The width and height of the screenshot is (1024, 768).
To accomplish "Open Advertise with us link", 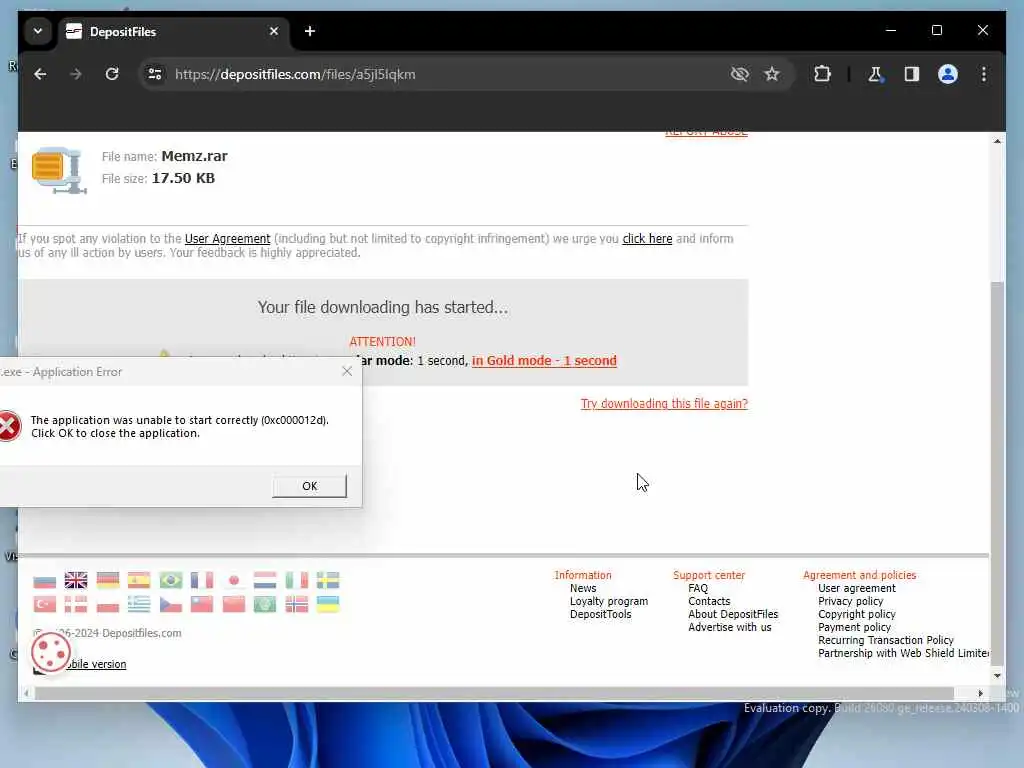I will (x=729, y=627).
